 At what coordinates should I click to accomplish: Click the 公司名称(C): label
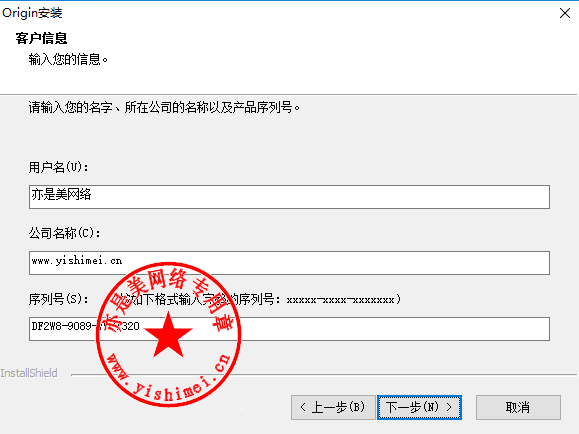click(x=64, y=233)
